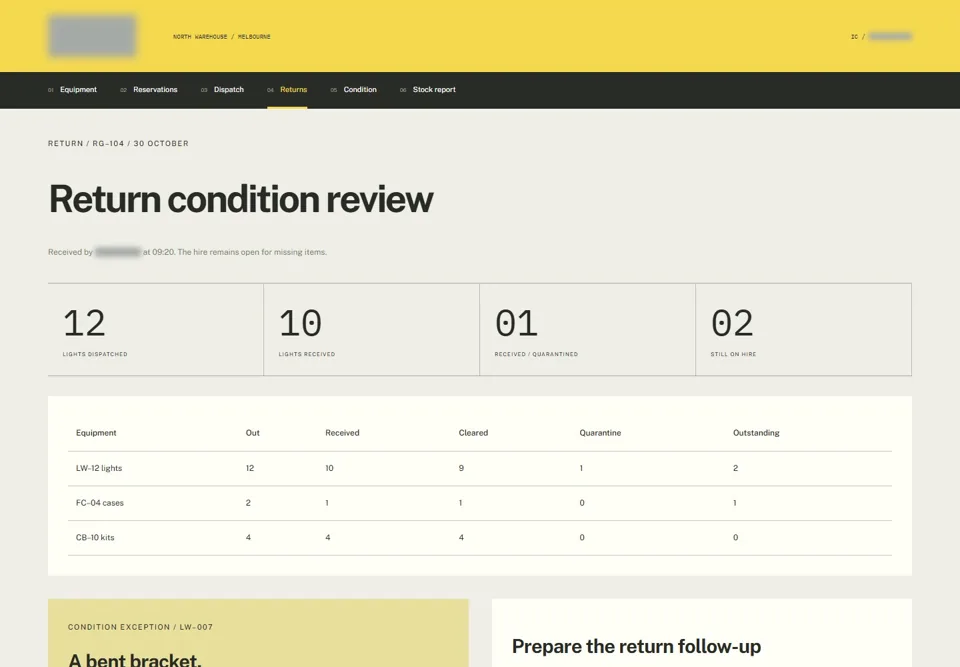The width and height of the screenshot is (960, 667).
Task: Select the FC-04 cases row name
Action: [x=100, y=503]
